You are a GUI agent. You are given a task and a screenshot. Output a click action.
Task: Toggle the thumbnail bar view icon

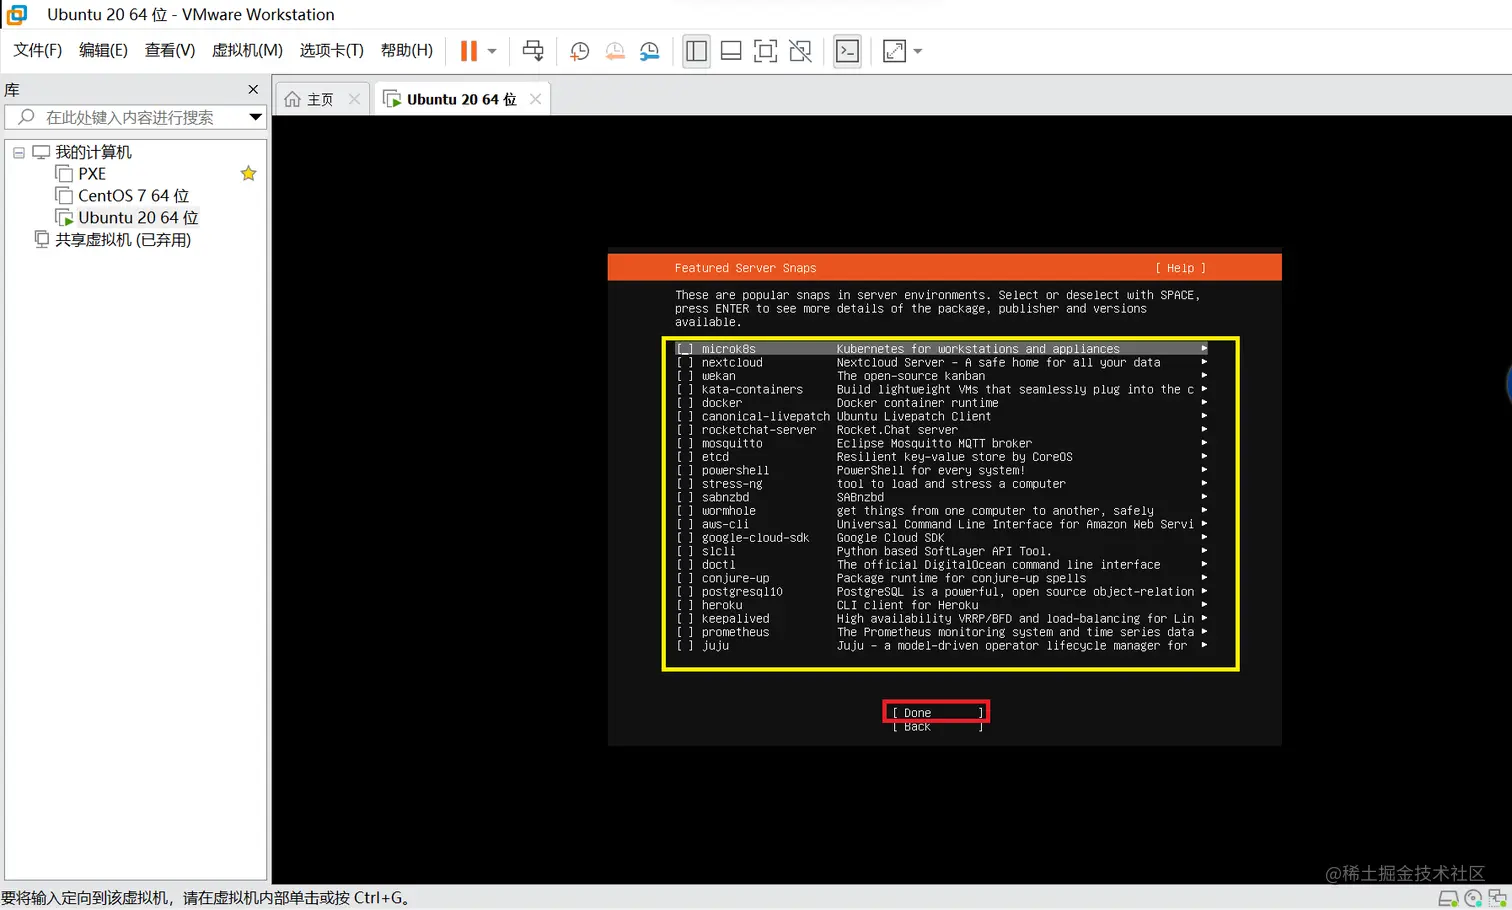[x=731, y=51]
